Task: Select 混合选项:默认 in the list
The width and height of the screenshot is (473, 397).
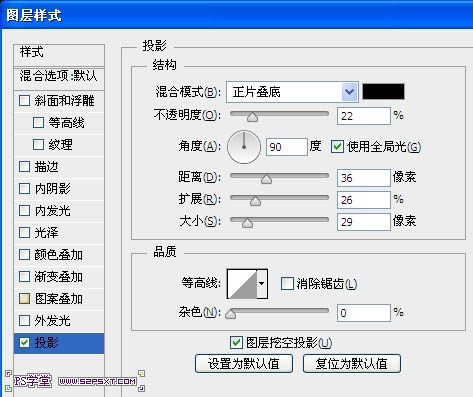Action: pos(59,78)
